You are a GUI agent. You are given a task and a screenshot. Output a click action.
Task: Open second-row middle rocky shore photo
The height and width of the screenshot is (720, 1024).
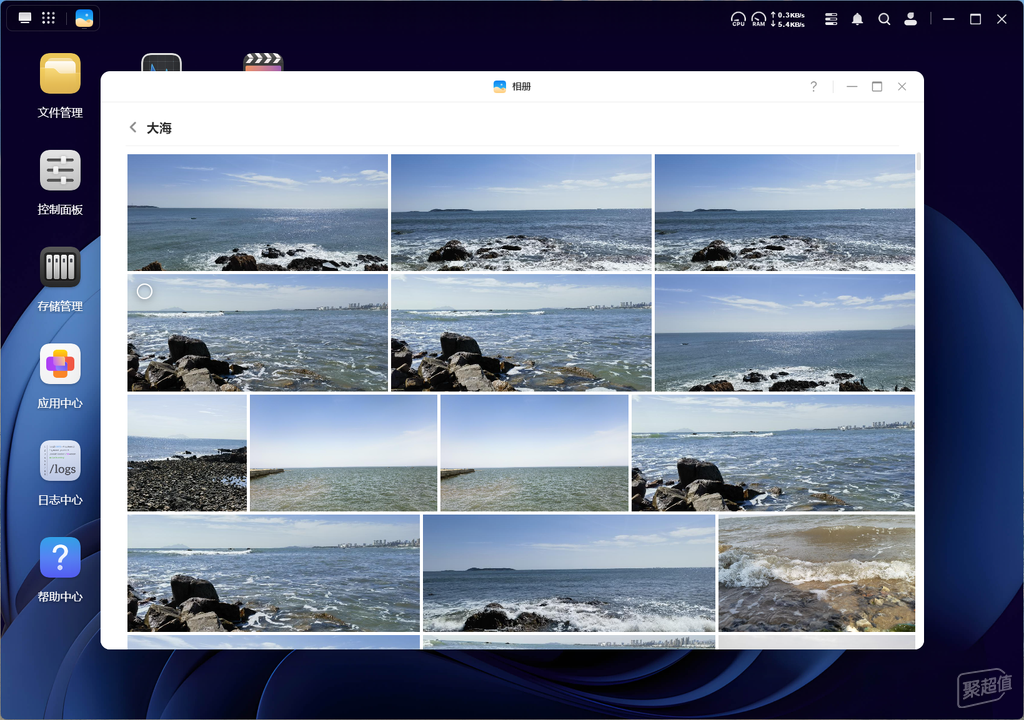coord(521,333)
